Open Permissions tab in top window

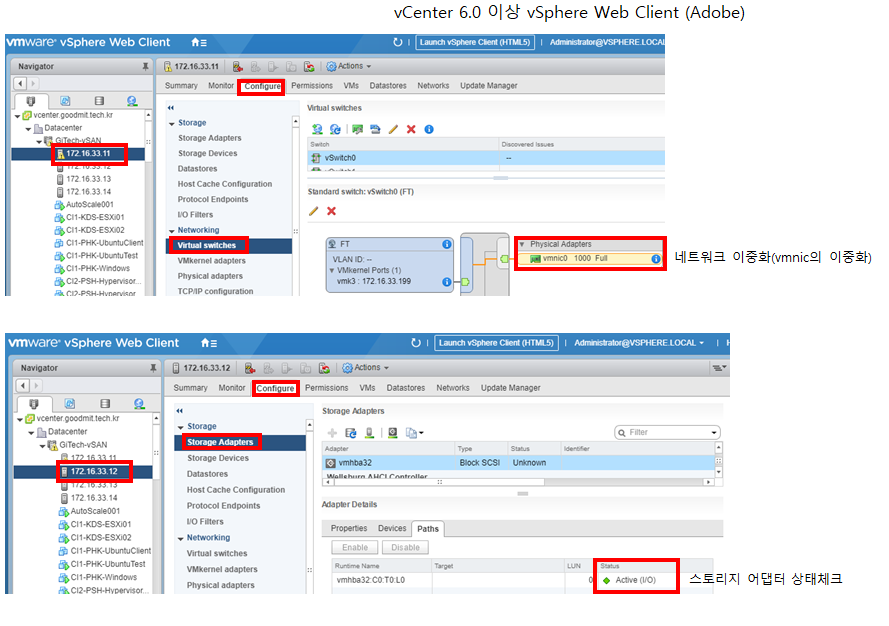[312, 86]
